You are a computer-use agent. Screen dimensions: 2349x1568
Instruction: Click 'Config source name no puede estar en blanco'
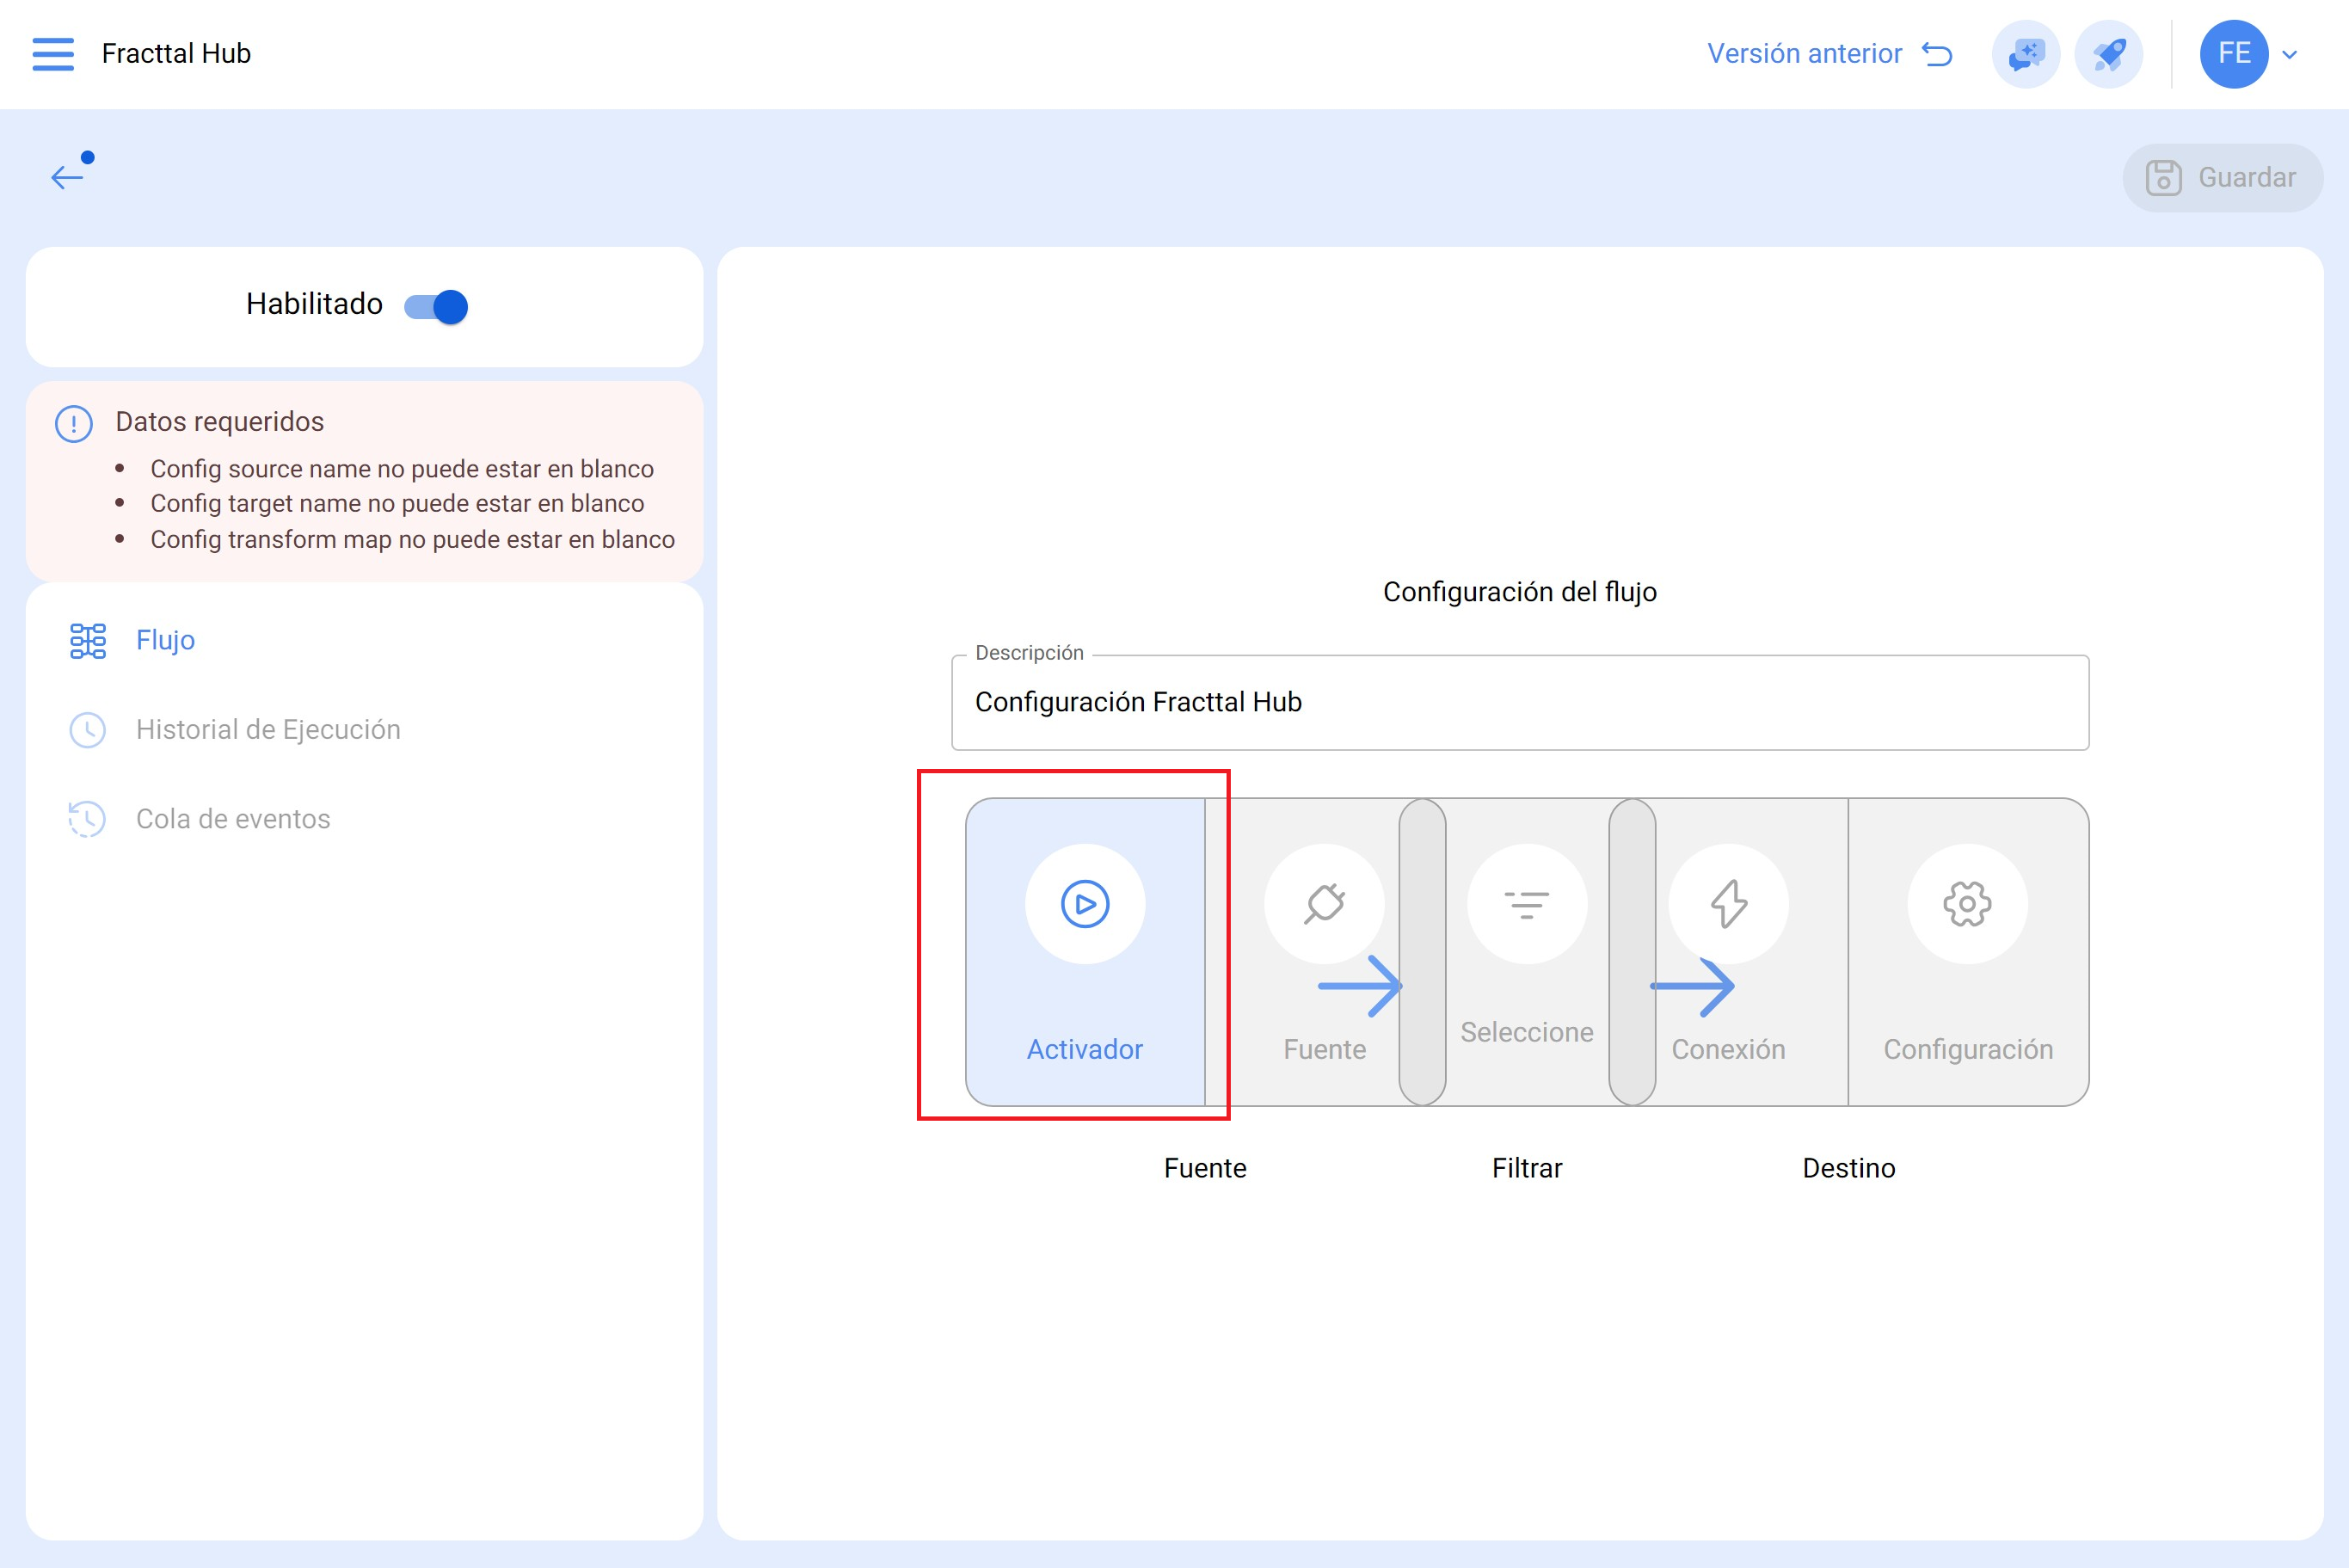coord(402,469)
